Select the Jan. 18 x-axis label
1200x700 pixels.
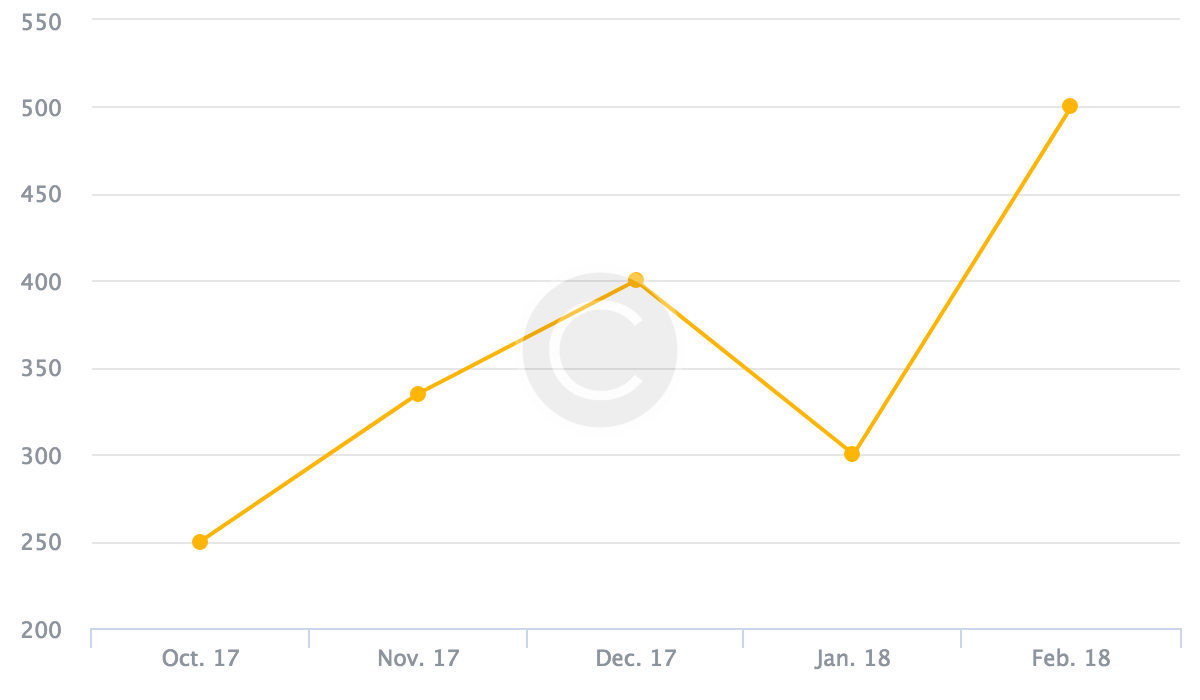(x=852, y=659)
